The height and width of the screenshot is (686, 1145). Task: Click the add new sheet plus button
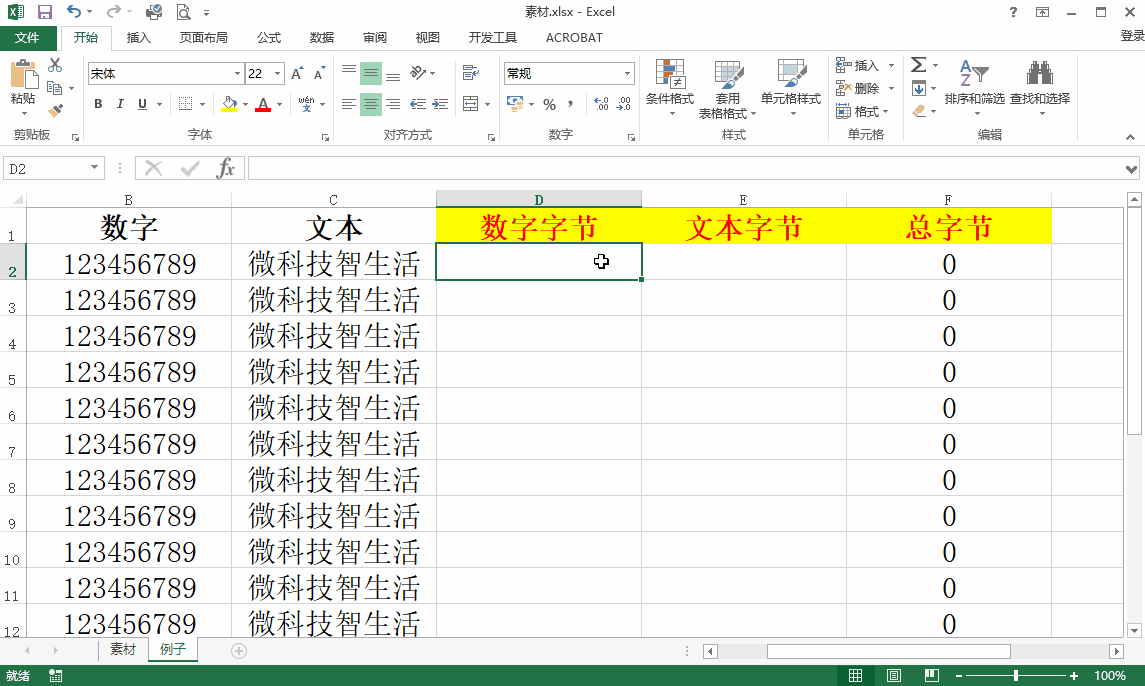[239, 651]
